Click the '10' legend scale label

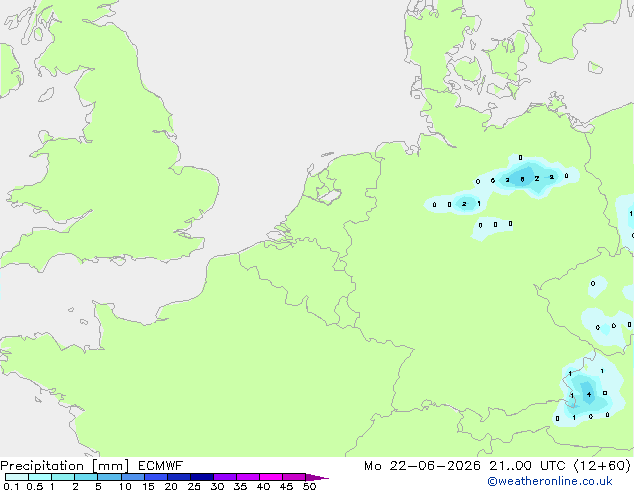point(125,486)
